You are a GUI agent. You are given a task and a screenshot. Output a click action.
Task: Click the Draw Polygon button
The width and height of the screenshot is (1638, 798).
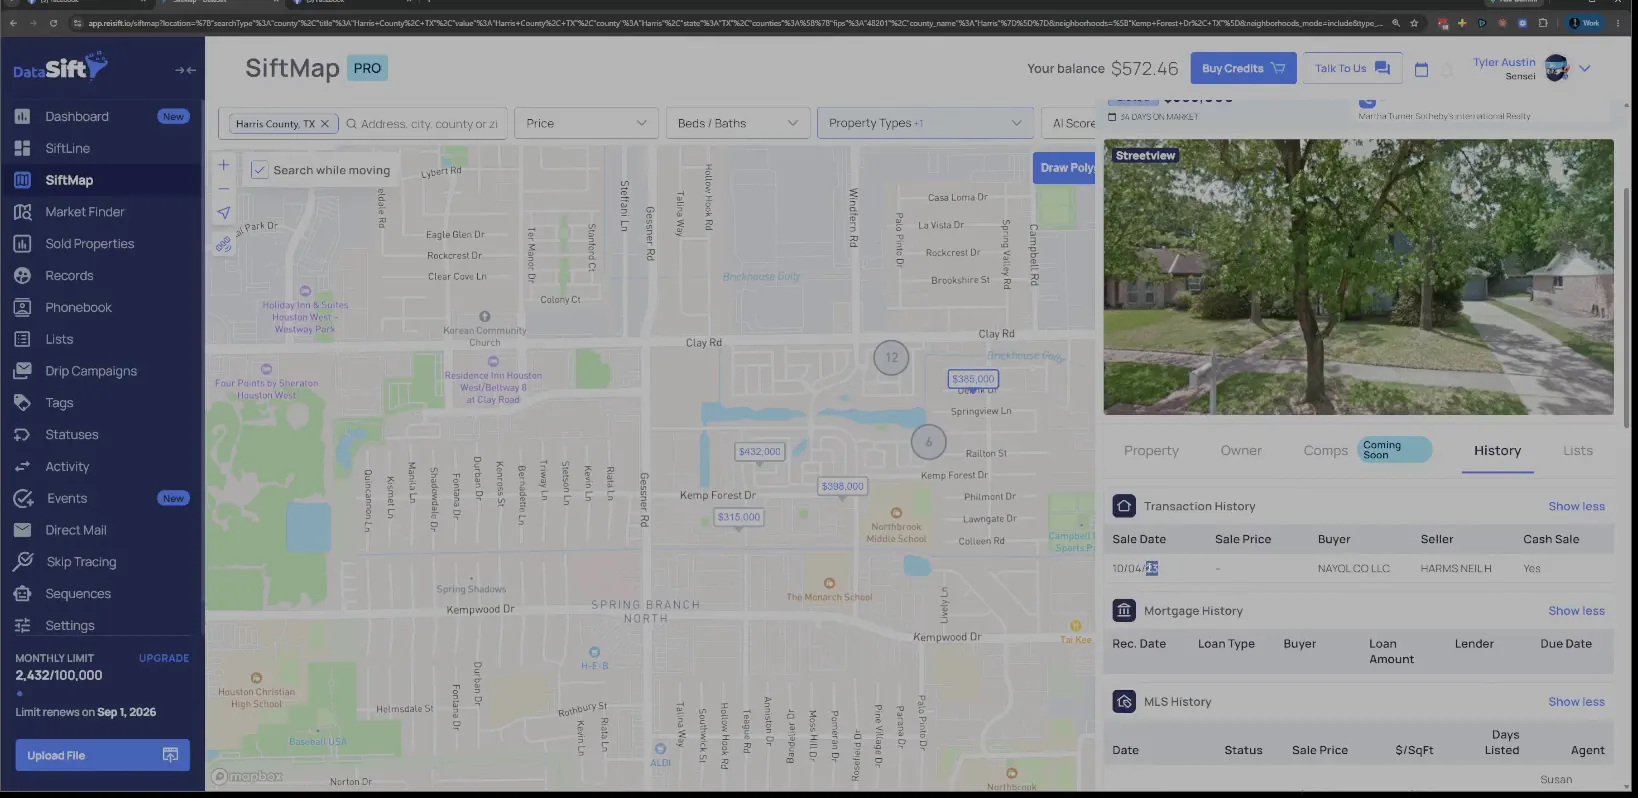pyautogui.click(x=1065, y=168)
